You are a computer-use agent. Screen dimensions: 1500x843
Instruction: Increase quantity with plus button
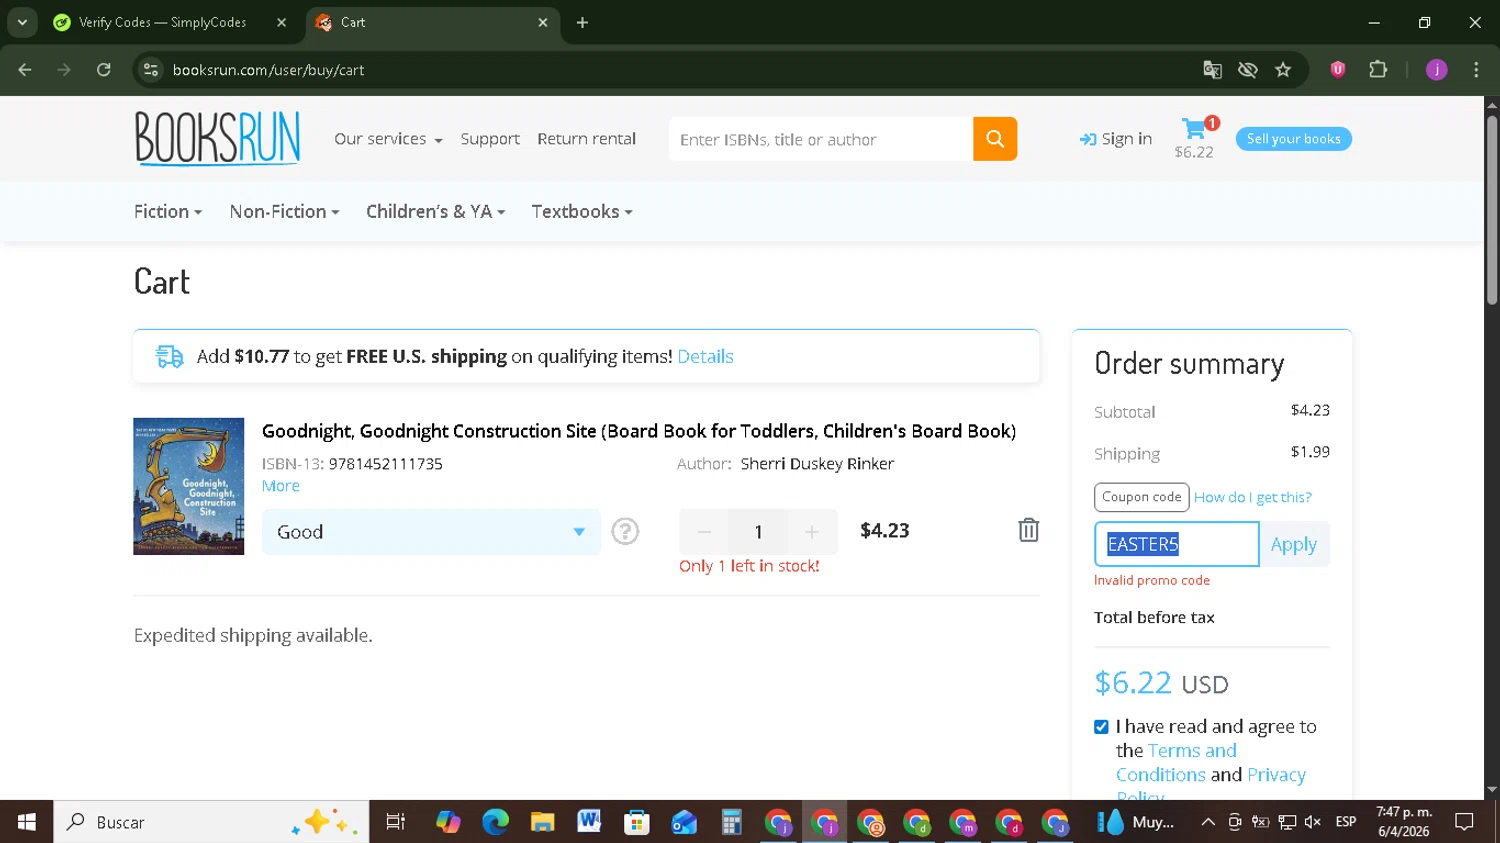click(812, 532)
